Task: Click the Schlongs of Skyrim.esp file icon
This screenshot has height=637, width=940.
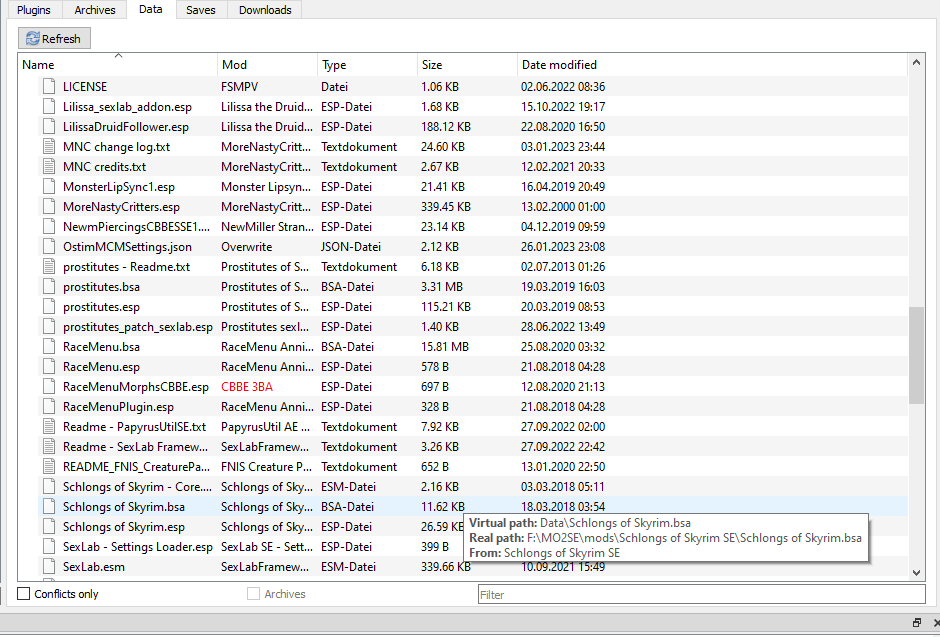Action: 49,527
